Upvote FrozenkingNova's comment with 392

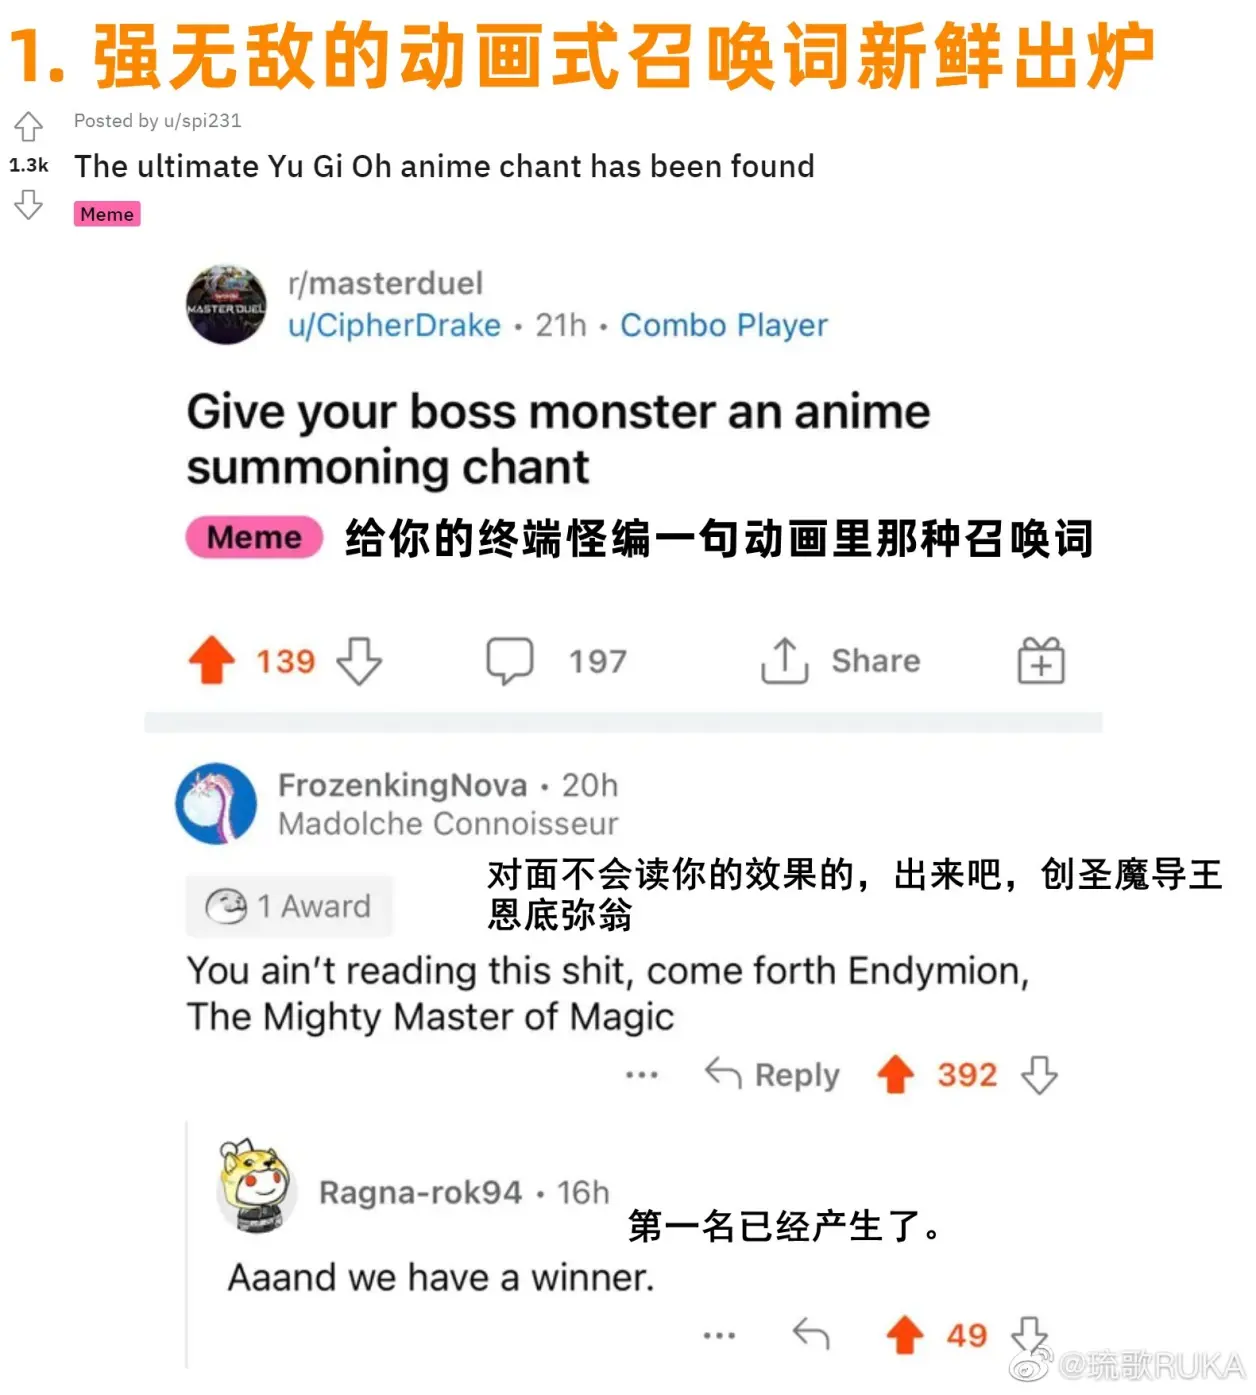point(896,1075)
